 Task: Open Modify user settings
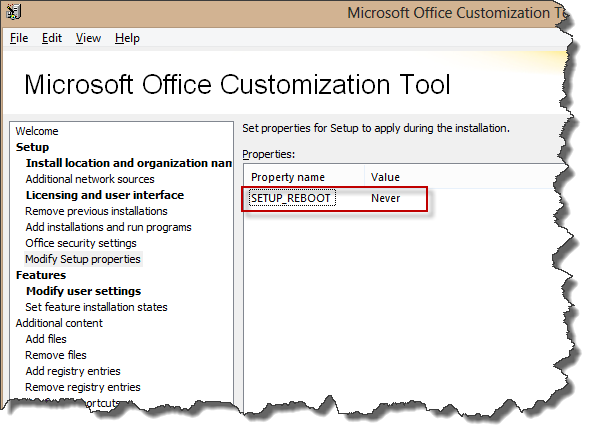click(84, 291)
